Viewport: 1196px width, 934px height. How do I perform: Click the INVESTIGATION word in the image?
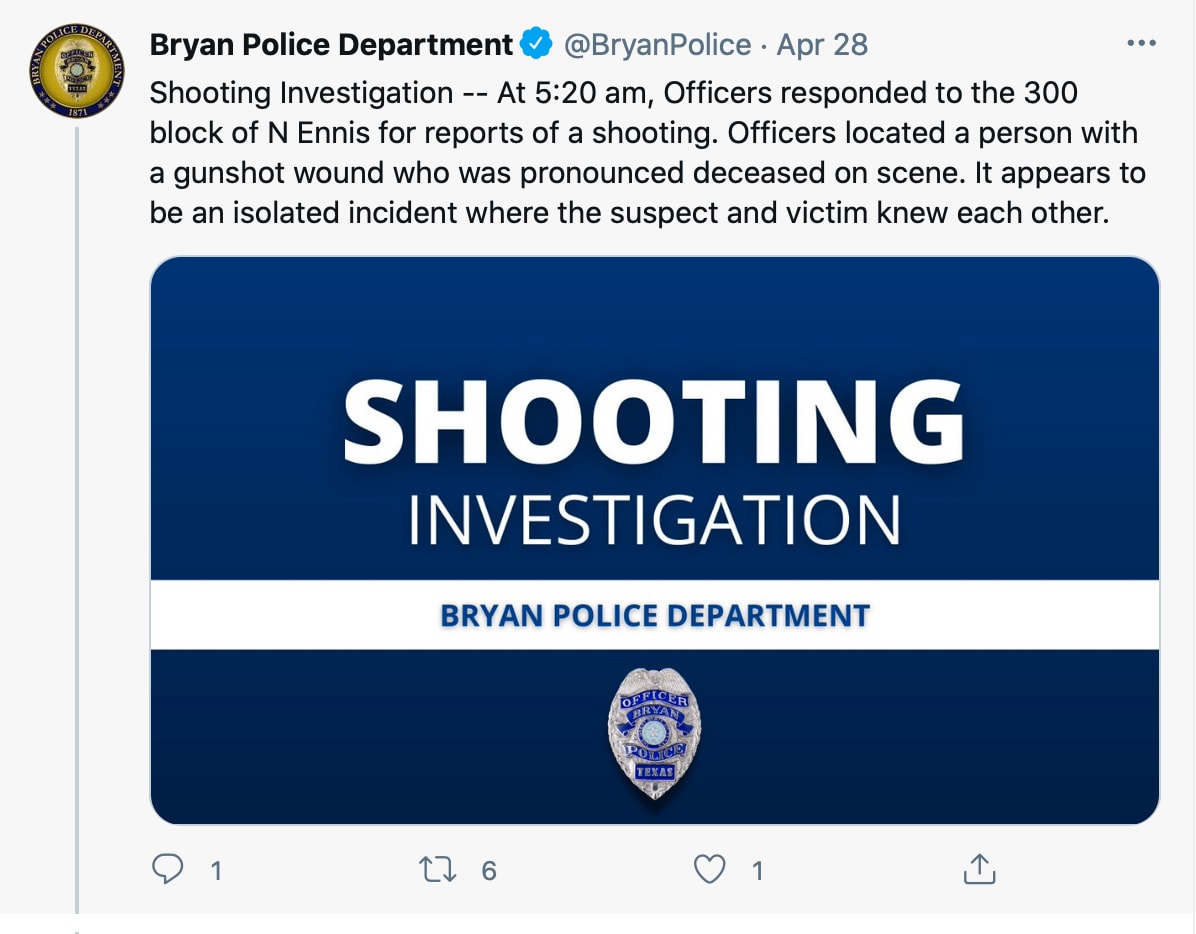(654, 521)
